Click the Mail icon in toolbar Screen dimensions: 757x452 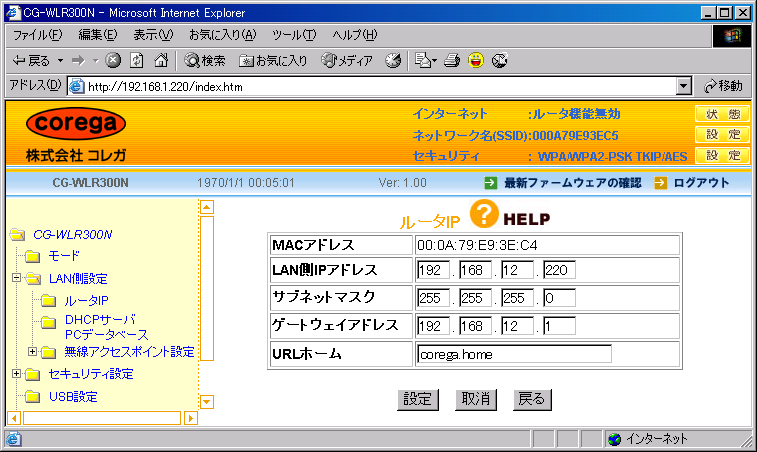[x=425, y=60]
